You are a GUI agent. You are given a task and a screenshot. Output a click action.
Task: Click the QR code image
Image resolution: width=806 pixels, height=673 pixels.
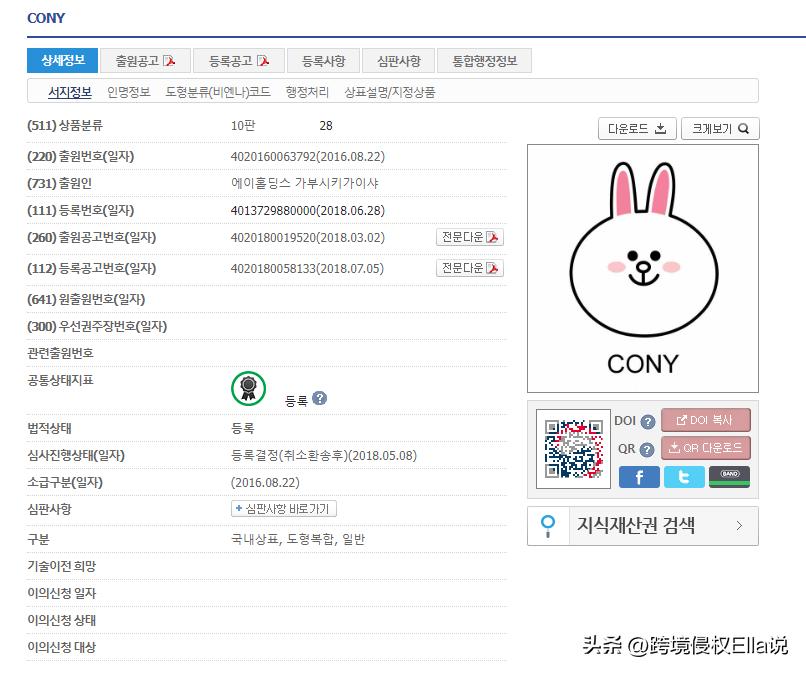pyautogui.click(x=573, y=449)
